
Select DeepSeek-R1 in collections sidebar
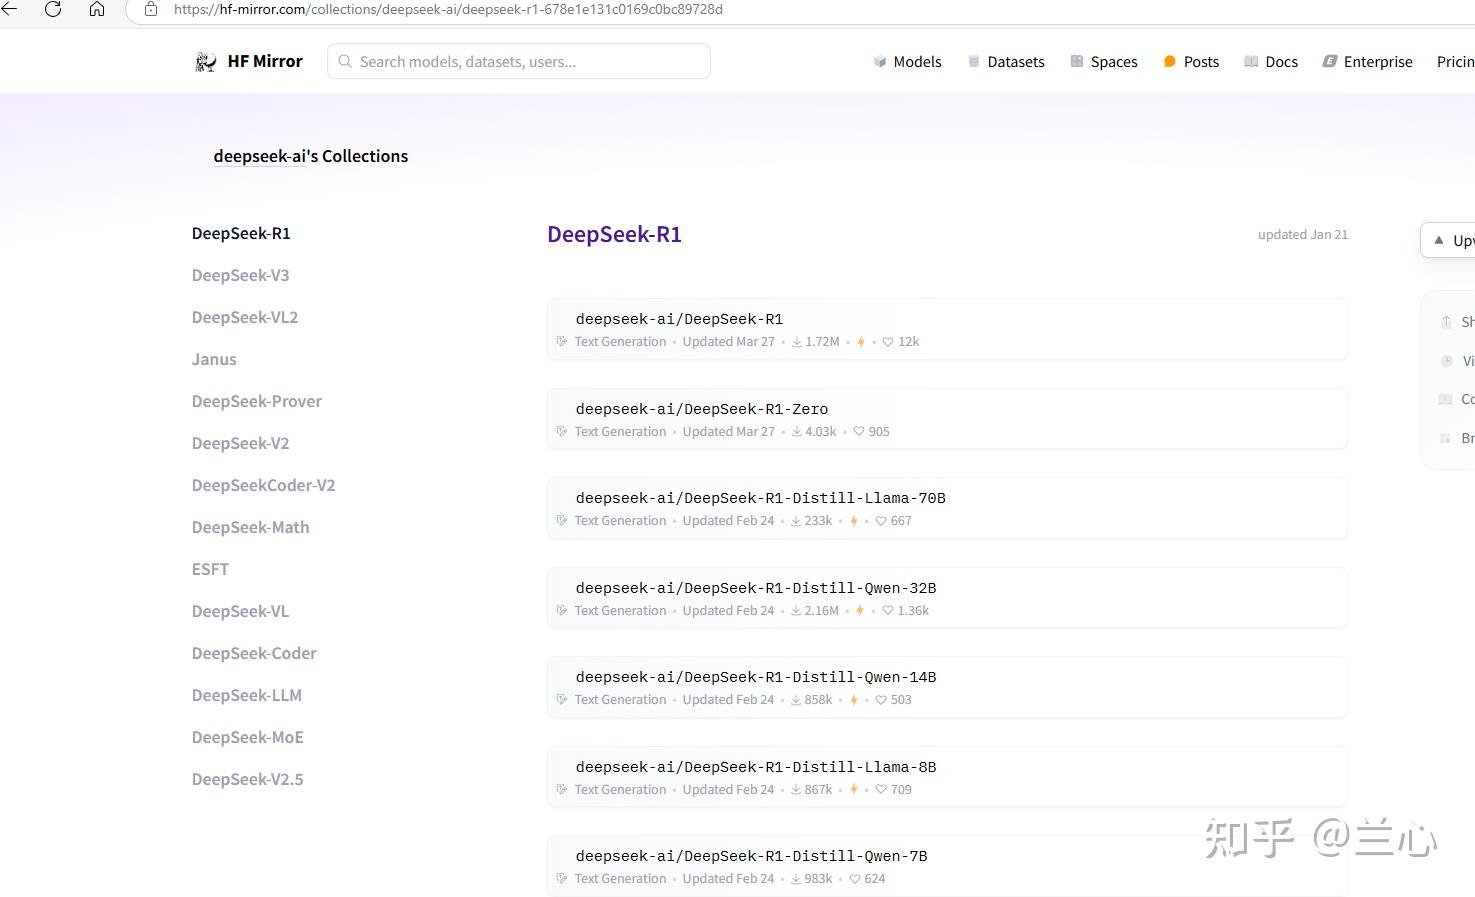241,233
